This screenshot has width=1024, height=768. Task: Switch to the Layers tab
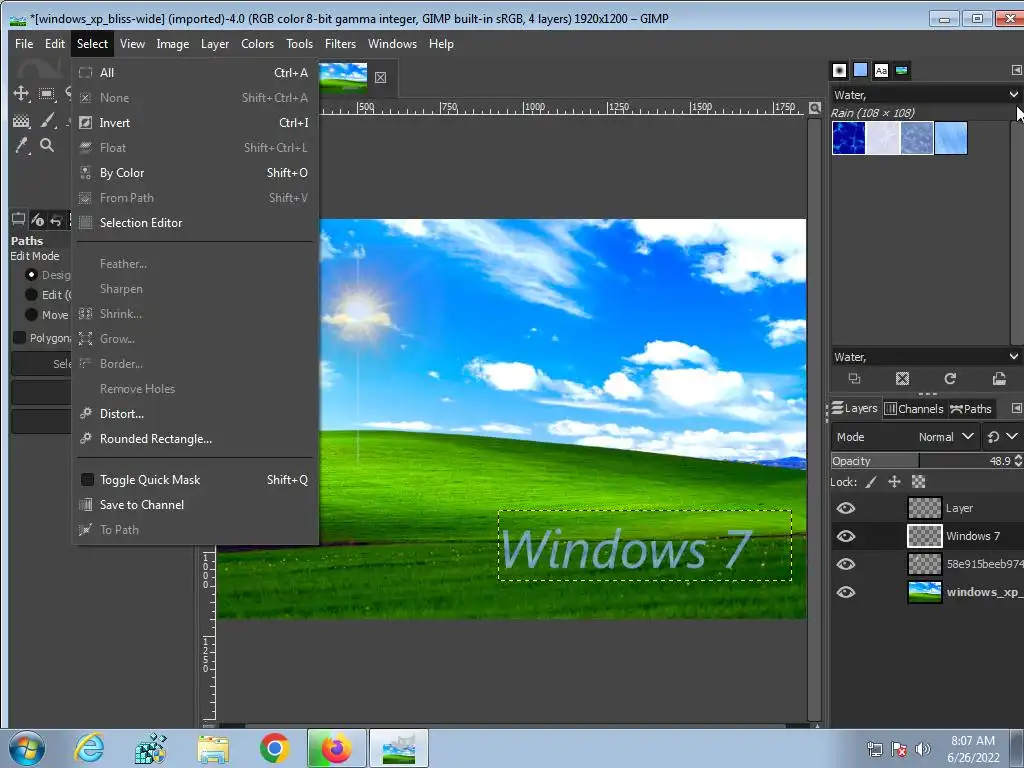[x=854, y=409]
